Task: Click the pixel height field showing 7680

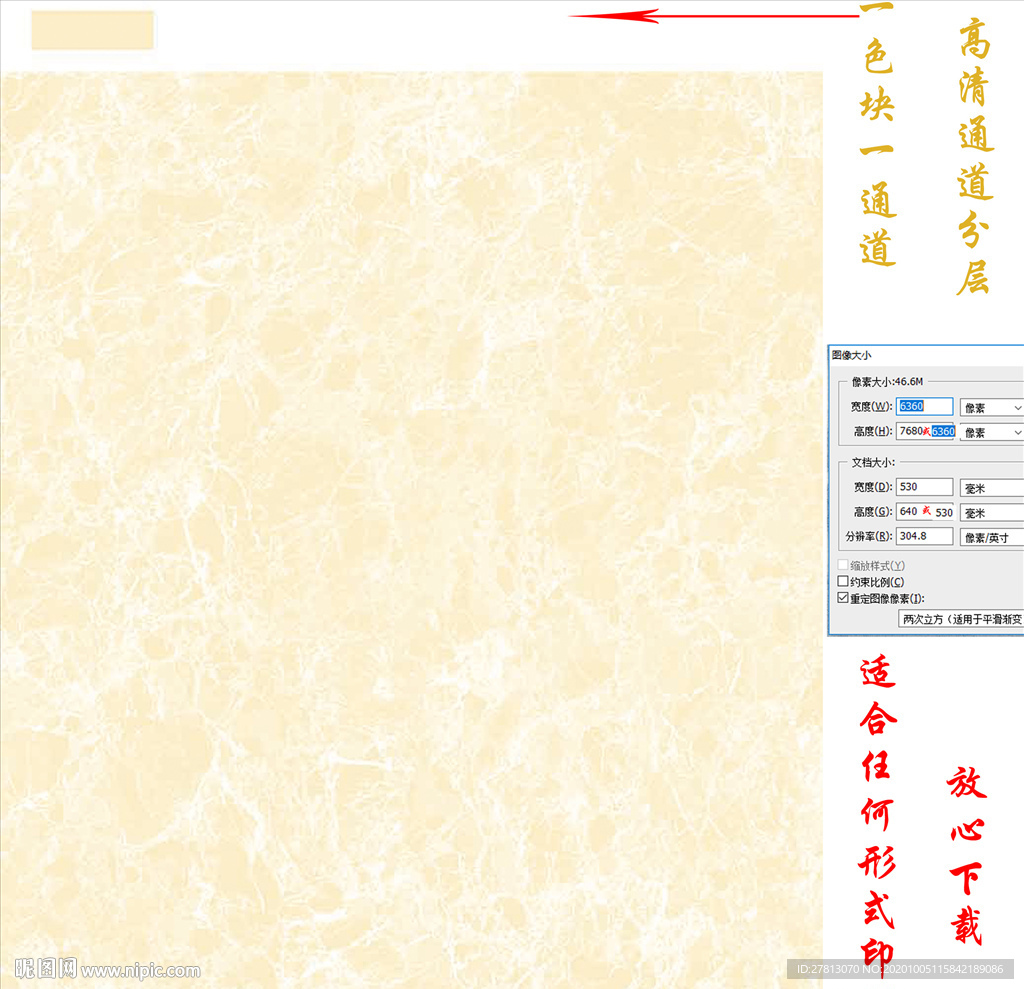Action: pyautogui.click(x=925, y=431)
